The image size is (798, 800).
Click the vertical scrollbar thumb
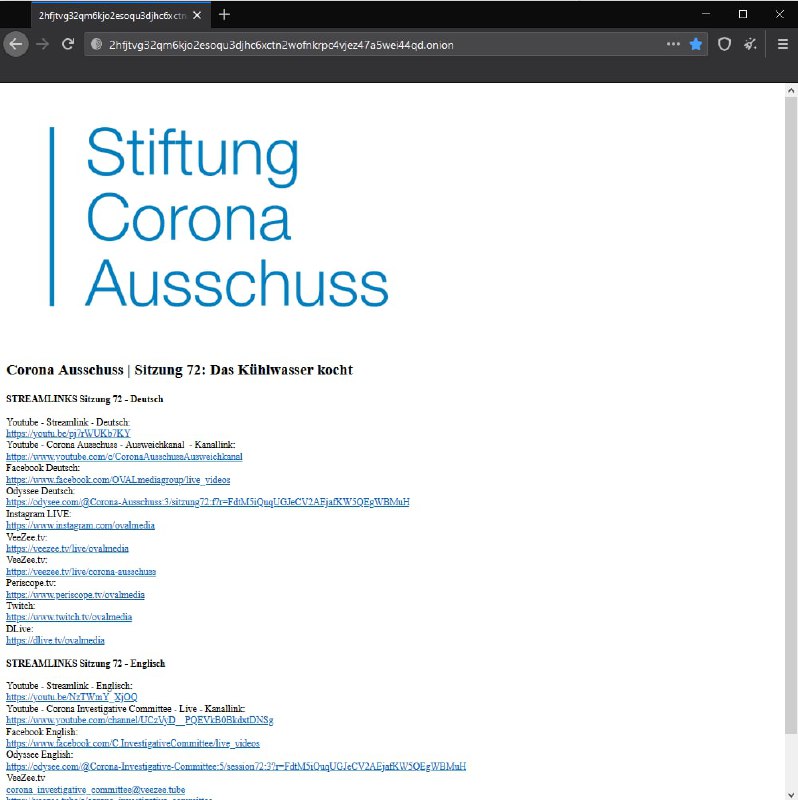(791, 416)
